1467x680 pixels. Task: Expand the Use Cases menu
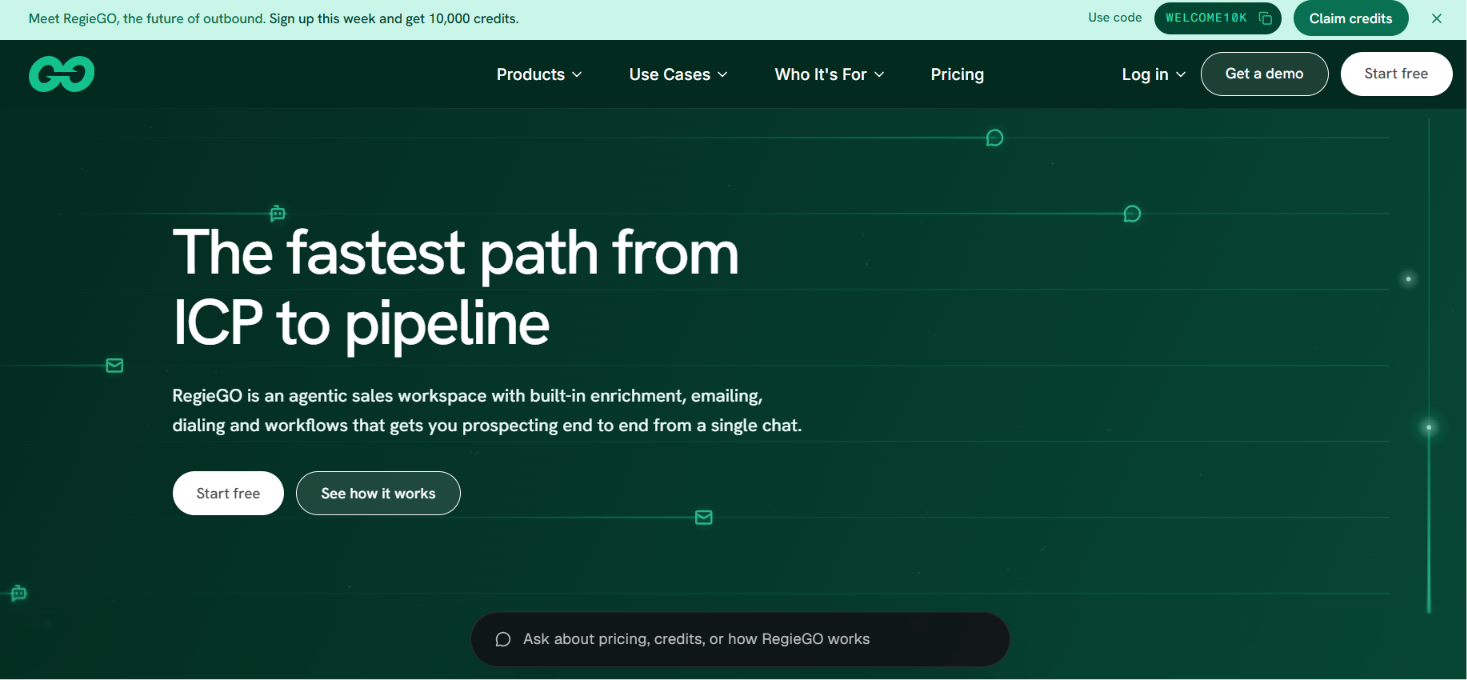678,74
